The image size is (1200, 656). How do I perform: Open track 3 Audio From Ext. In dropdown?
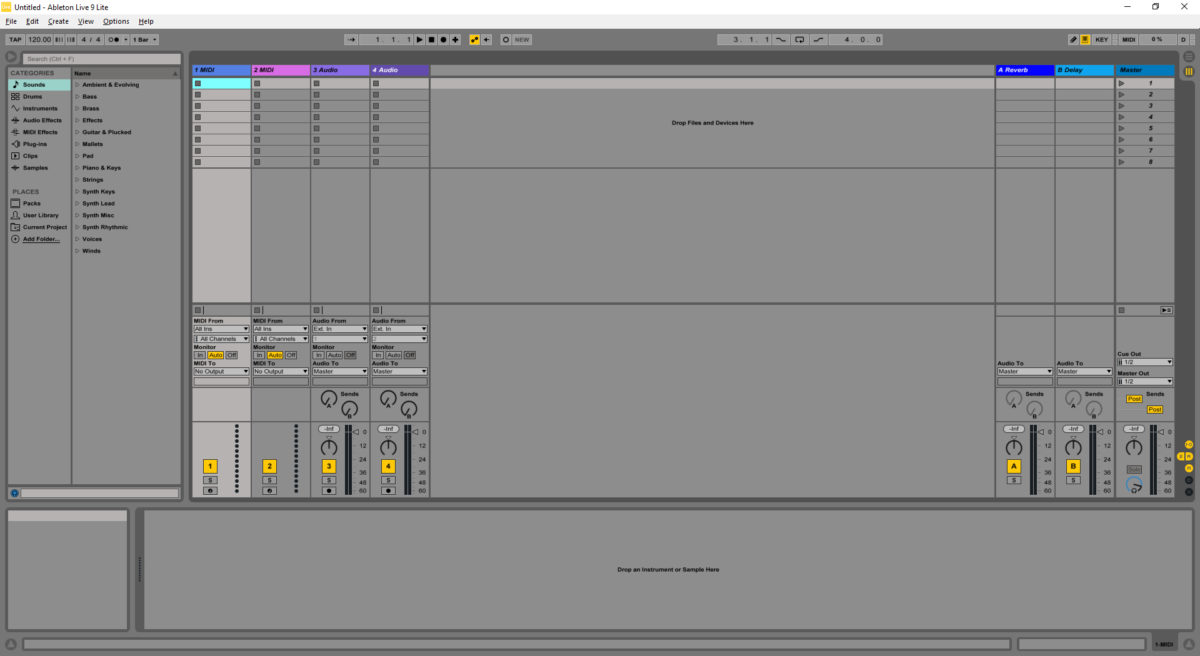pyautogui.click(x=340, y=328)
